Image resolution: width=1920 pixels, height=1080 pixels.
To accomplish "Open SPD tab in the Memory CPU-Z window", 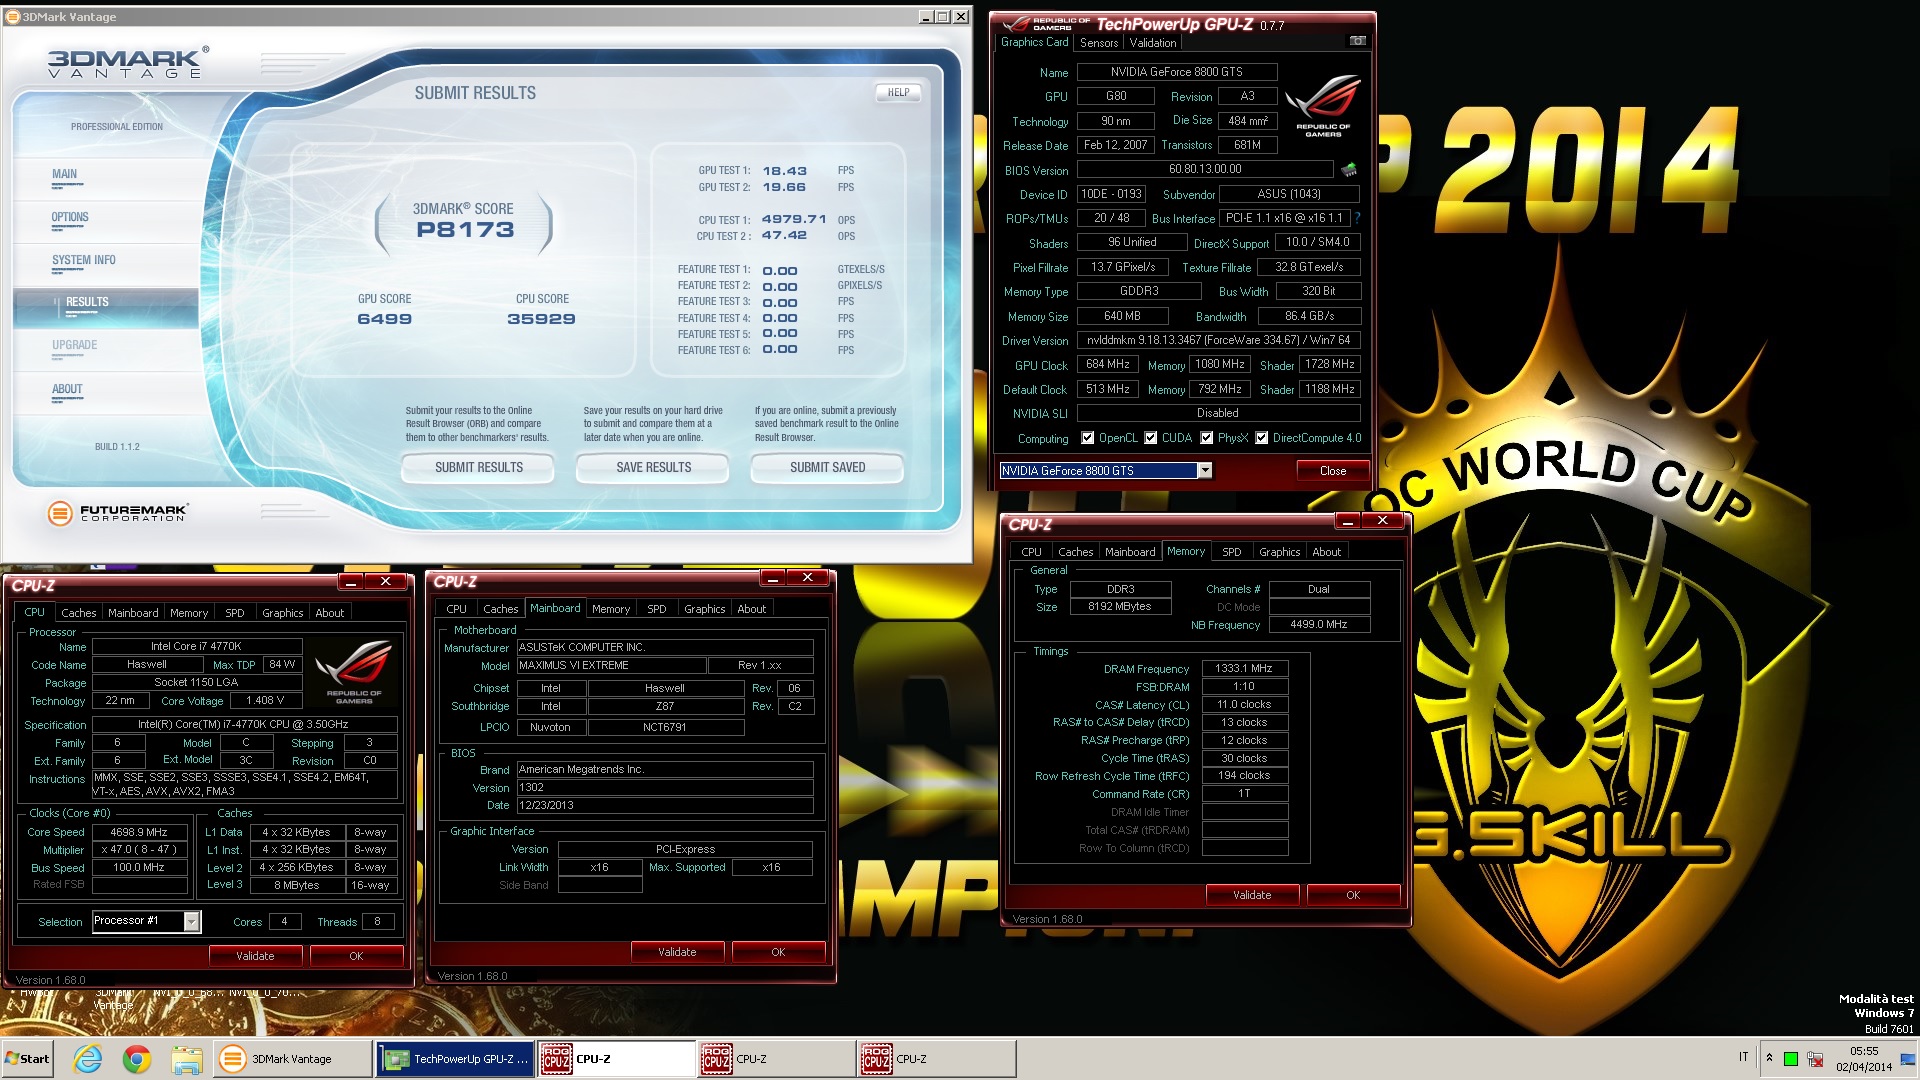I will coord(1231,552).
